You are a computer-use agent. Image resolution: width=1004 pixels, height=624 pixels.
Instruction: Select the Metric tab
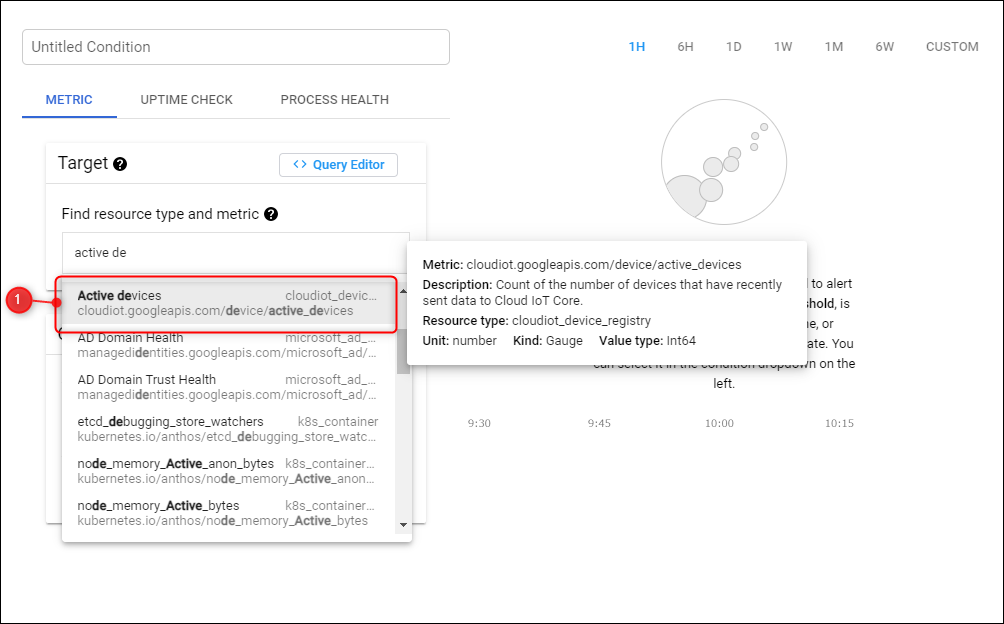tap(69, 100)
